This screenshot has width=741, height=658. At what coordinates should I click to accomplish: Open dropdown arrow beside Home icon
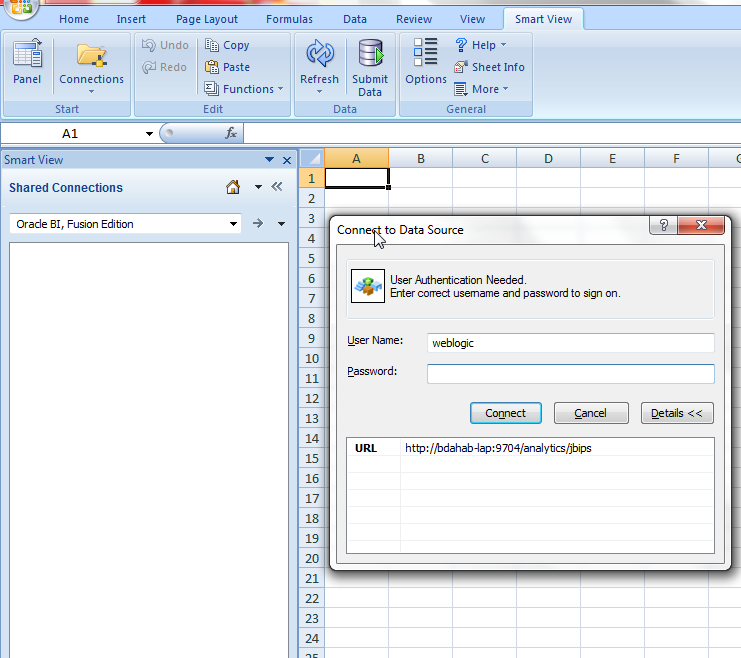coord(258,187)
